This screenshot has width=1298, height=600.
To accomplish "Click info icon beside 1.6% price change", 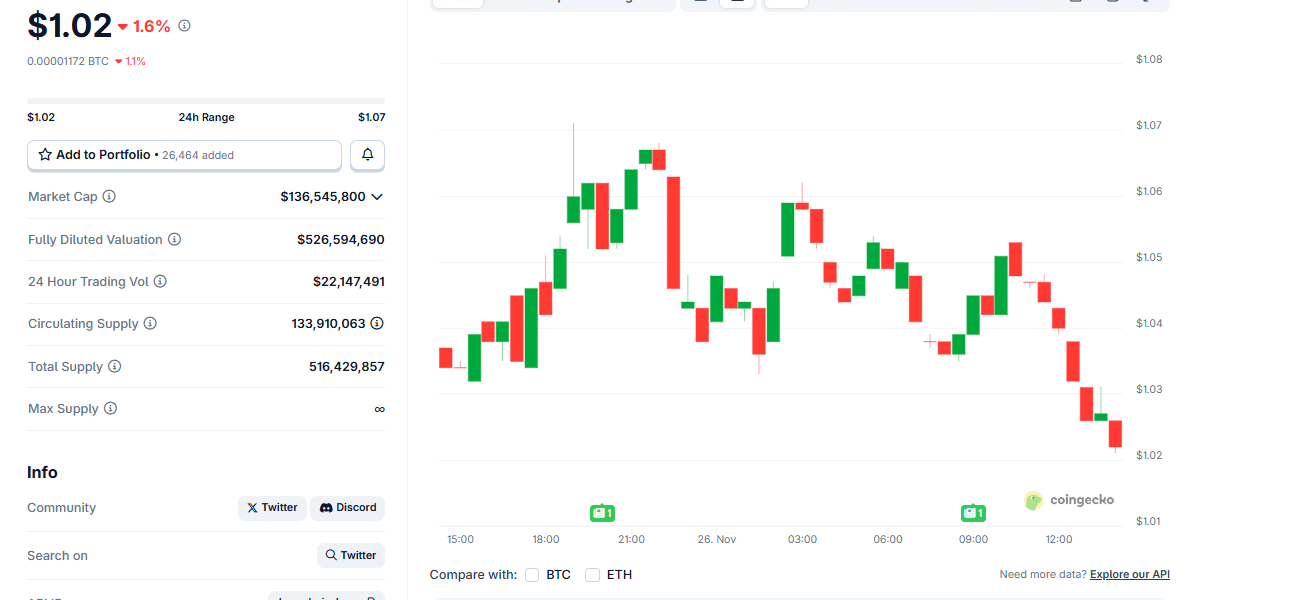I will (x=184, y=26).
